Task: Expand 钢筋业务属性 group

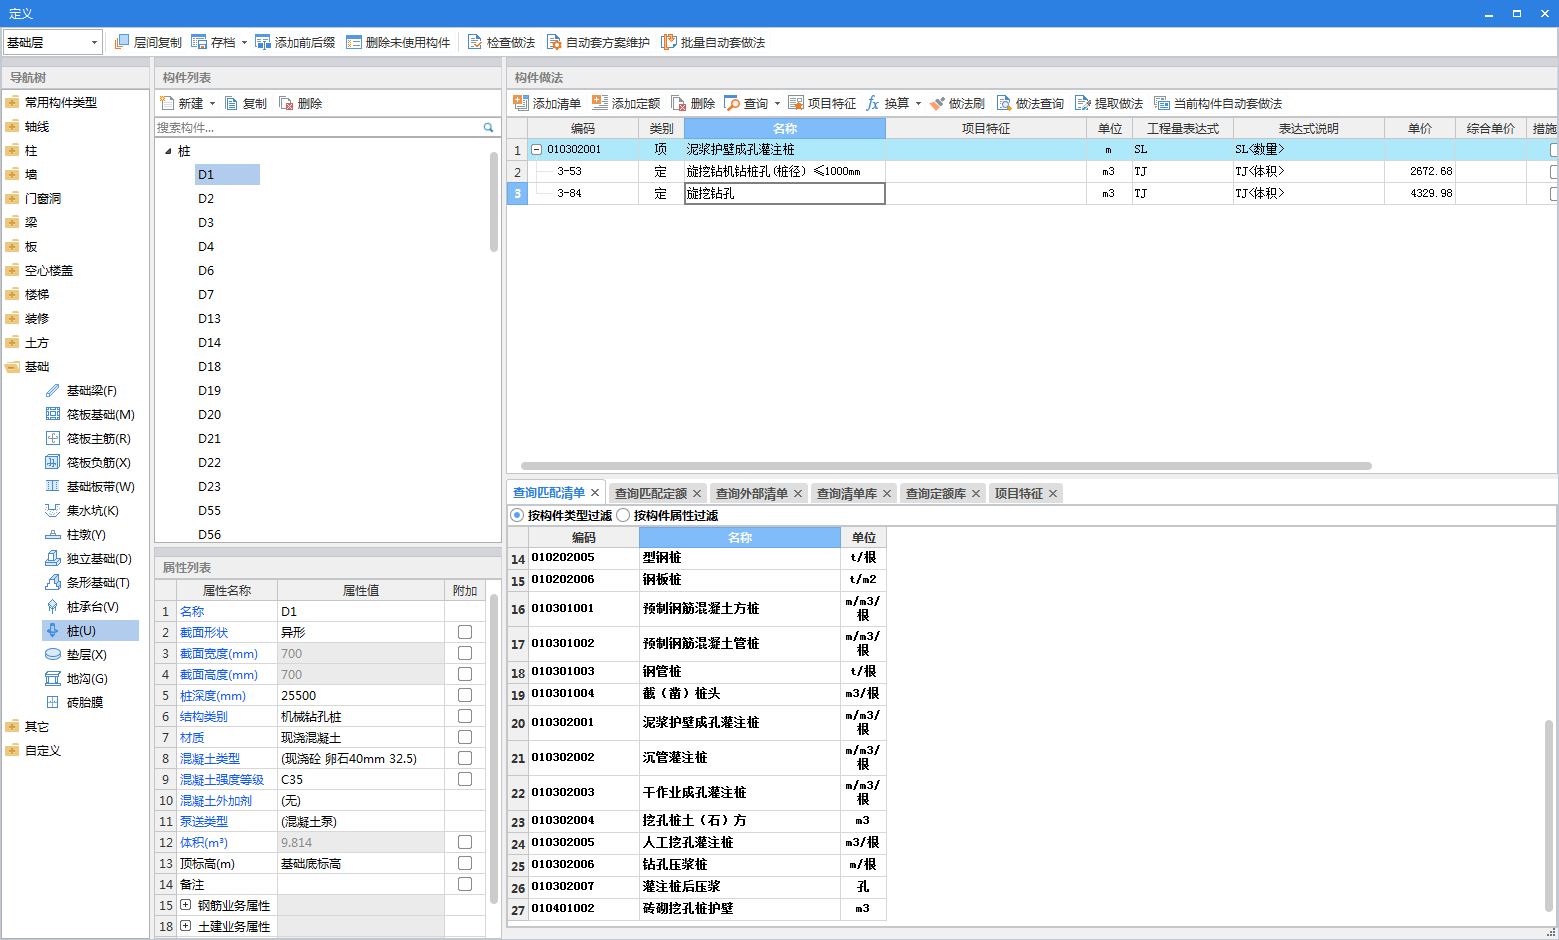Action: 185,904
